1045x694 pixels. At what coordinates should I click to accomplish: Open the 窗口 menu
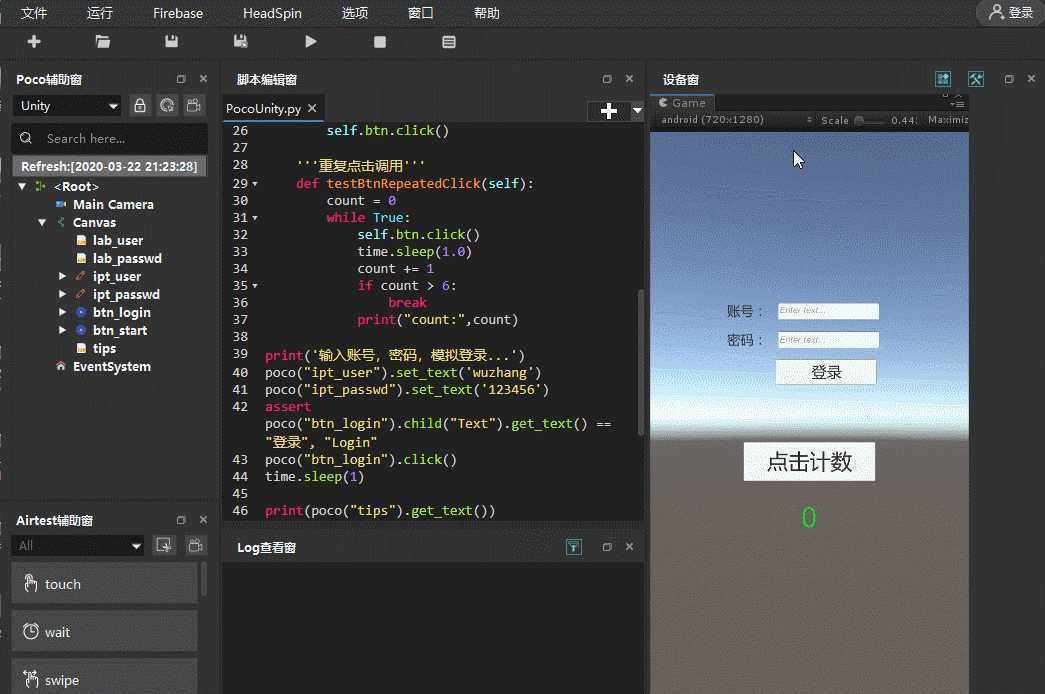[420, 13]
